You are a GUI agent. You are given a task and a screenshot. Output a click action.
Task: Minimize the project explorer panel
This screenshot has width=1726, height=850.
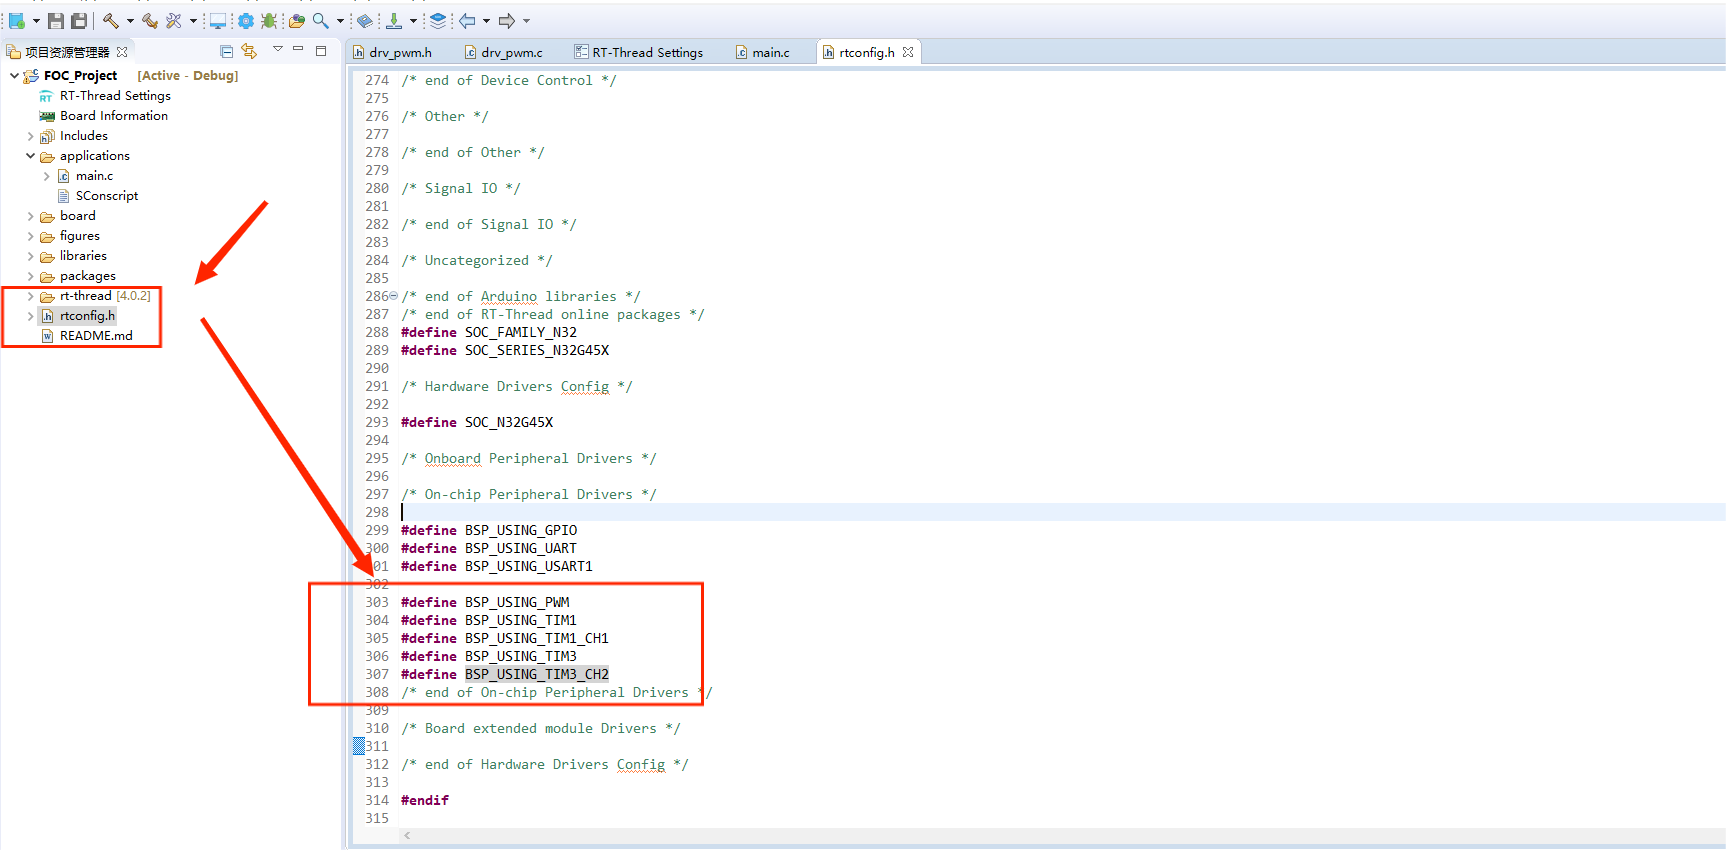pos(298,49)
